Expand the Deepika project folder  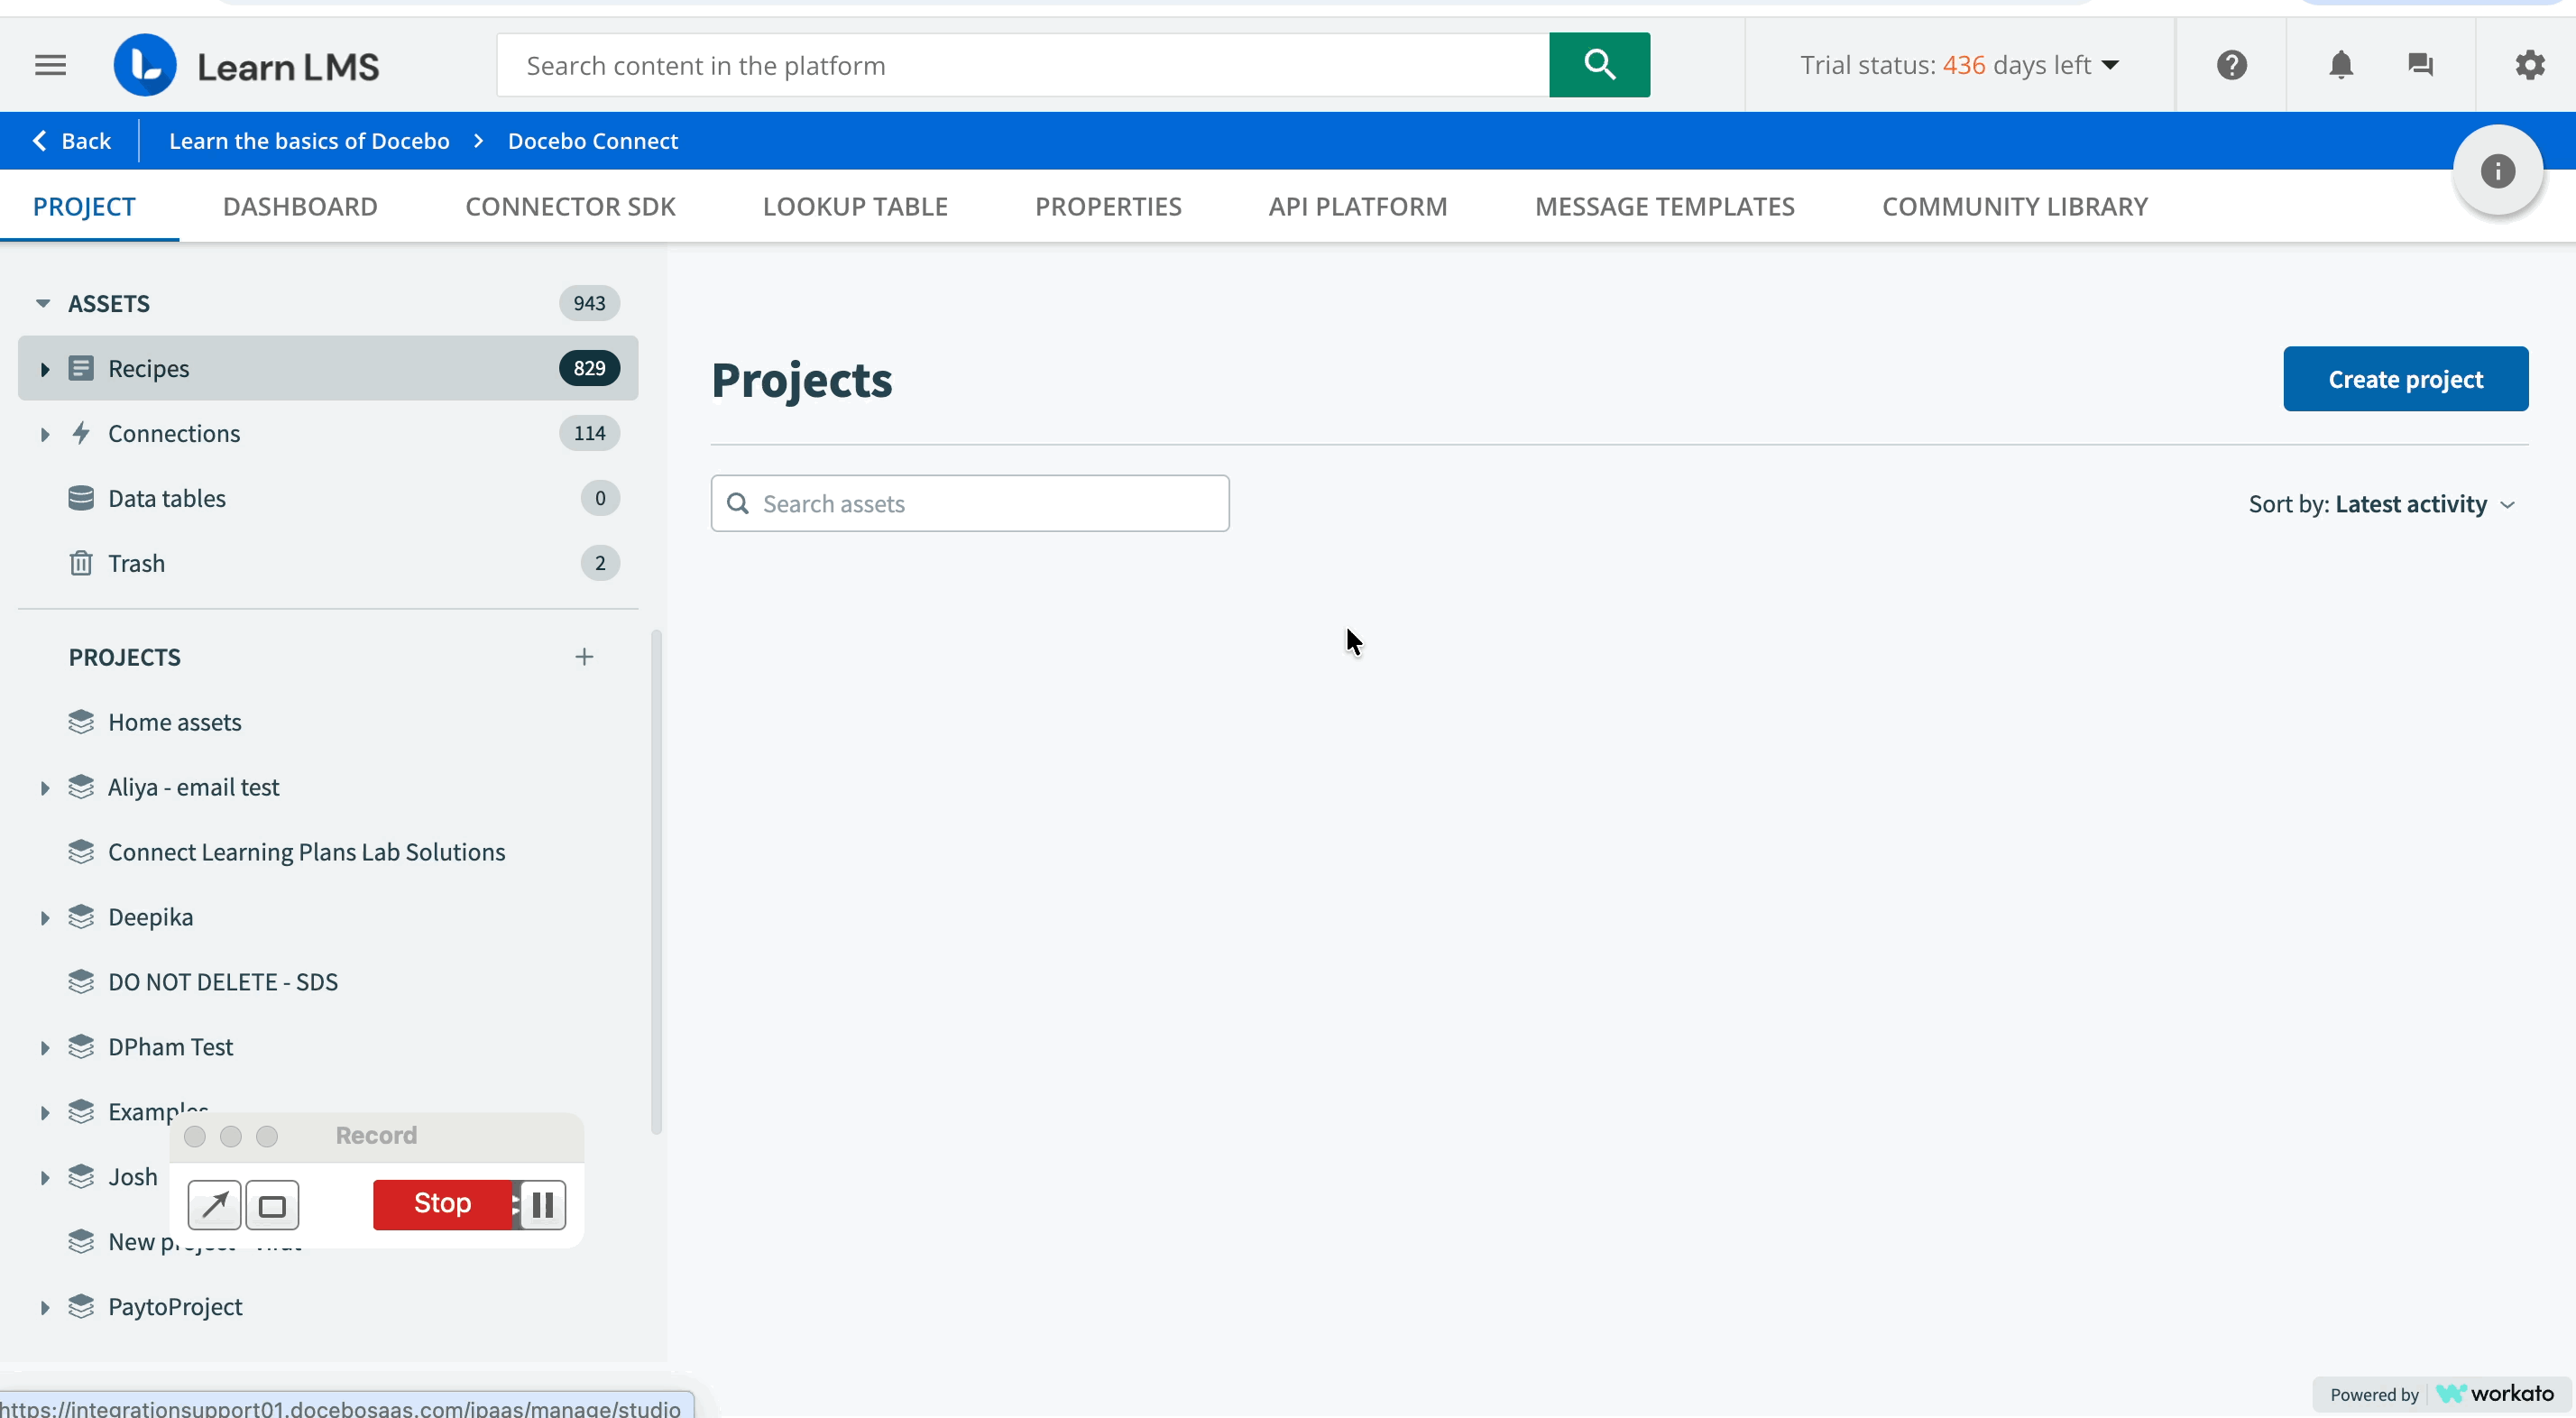[45, 918]
